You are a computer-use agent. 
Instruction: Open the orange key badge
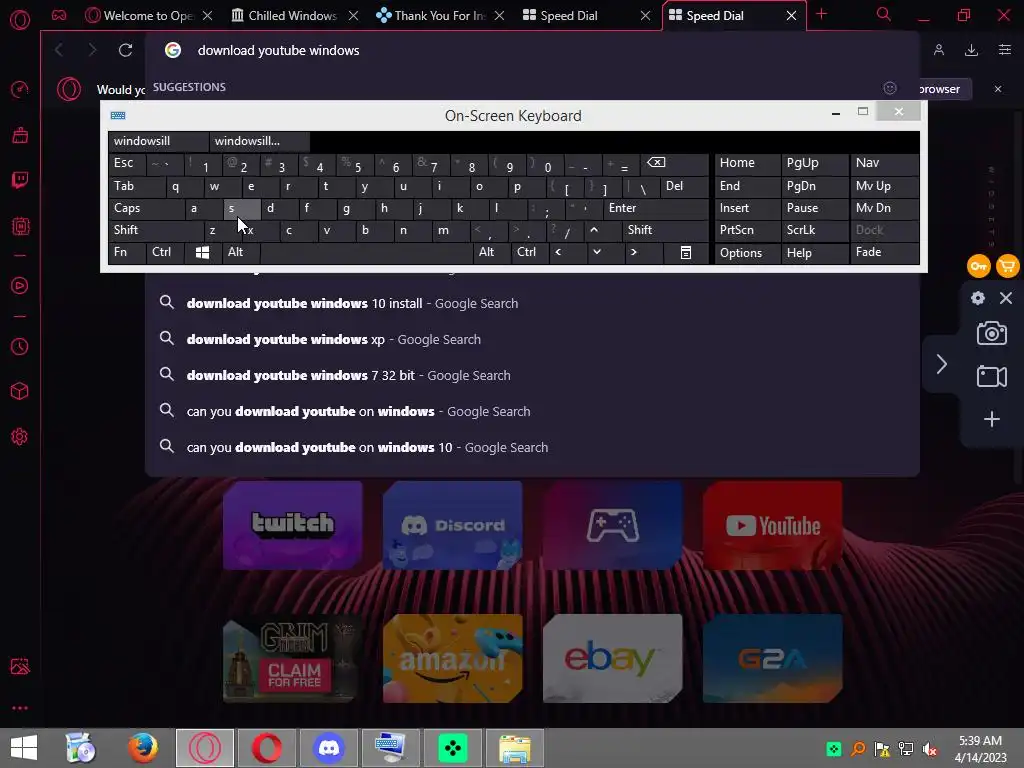tap(978, 266)
